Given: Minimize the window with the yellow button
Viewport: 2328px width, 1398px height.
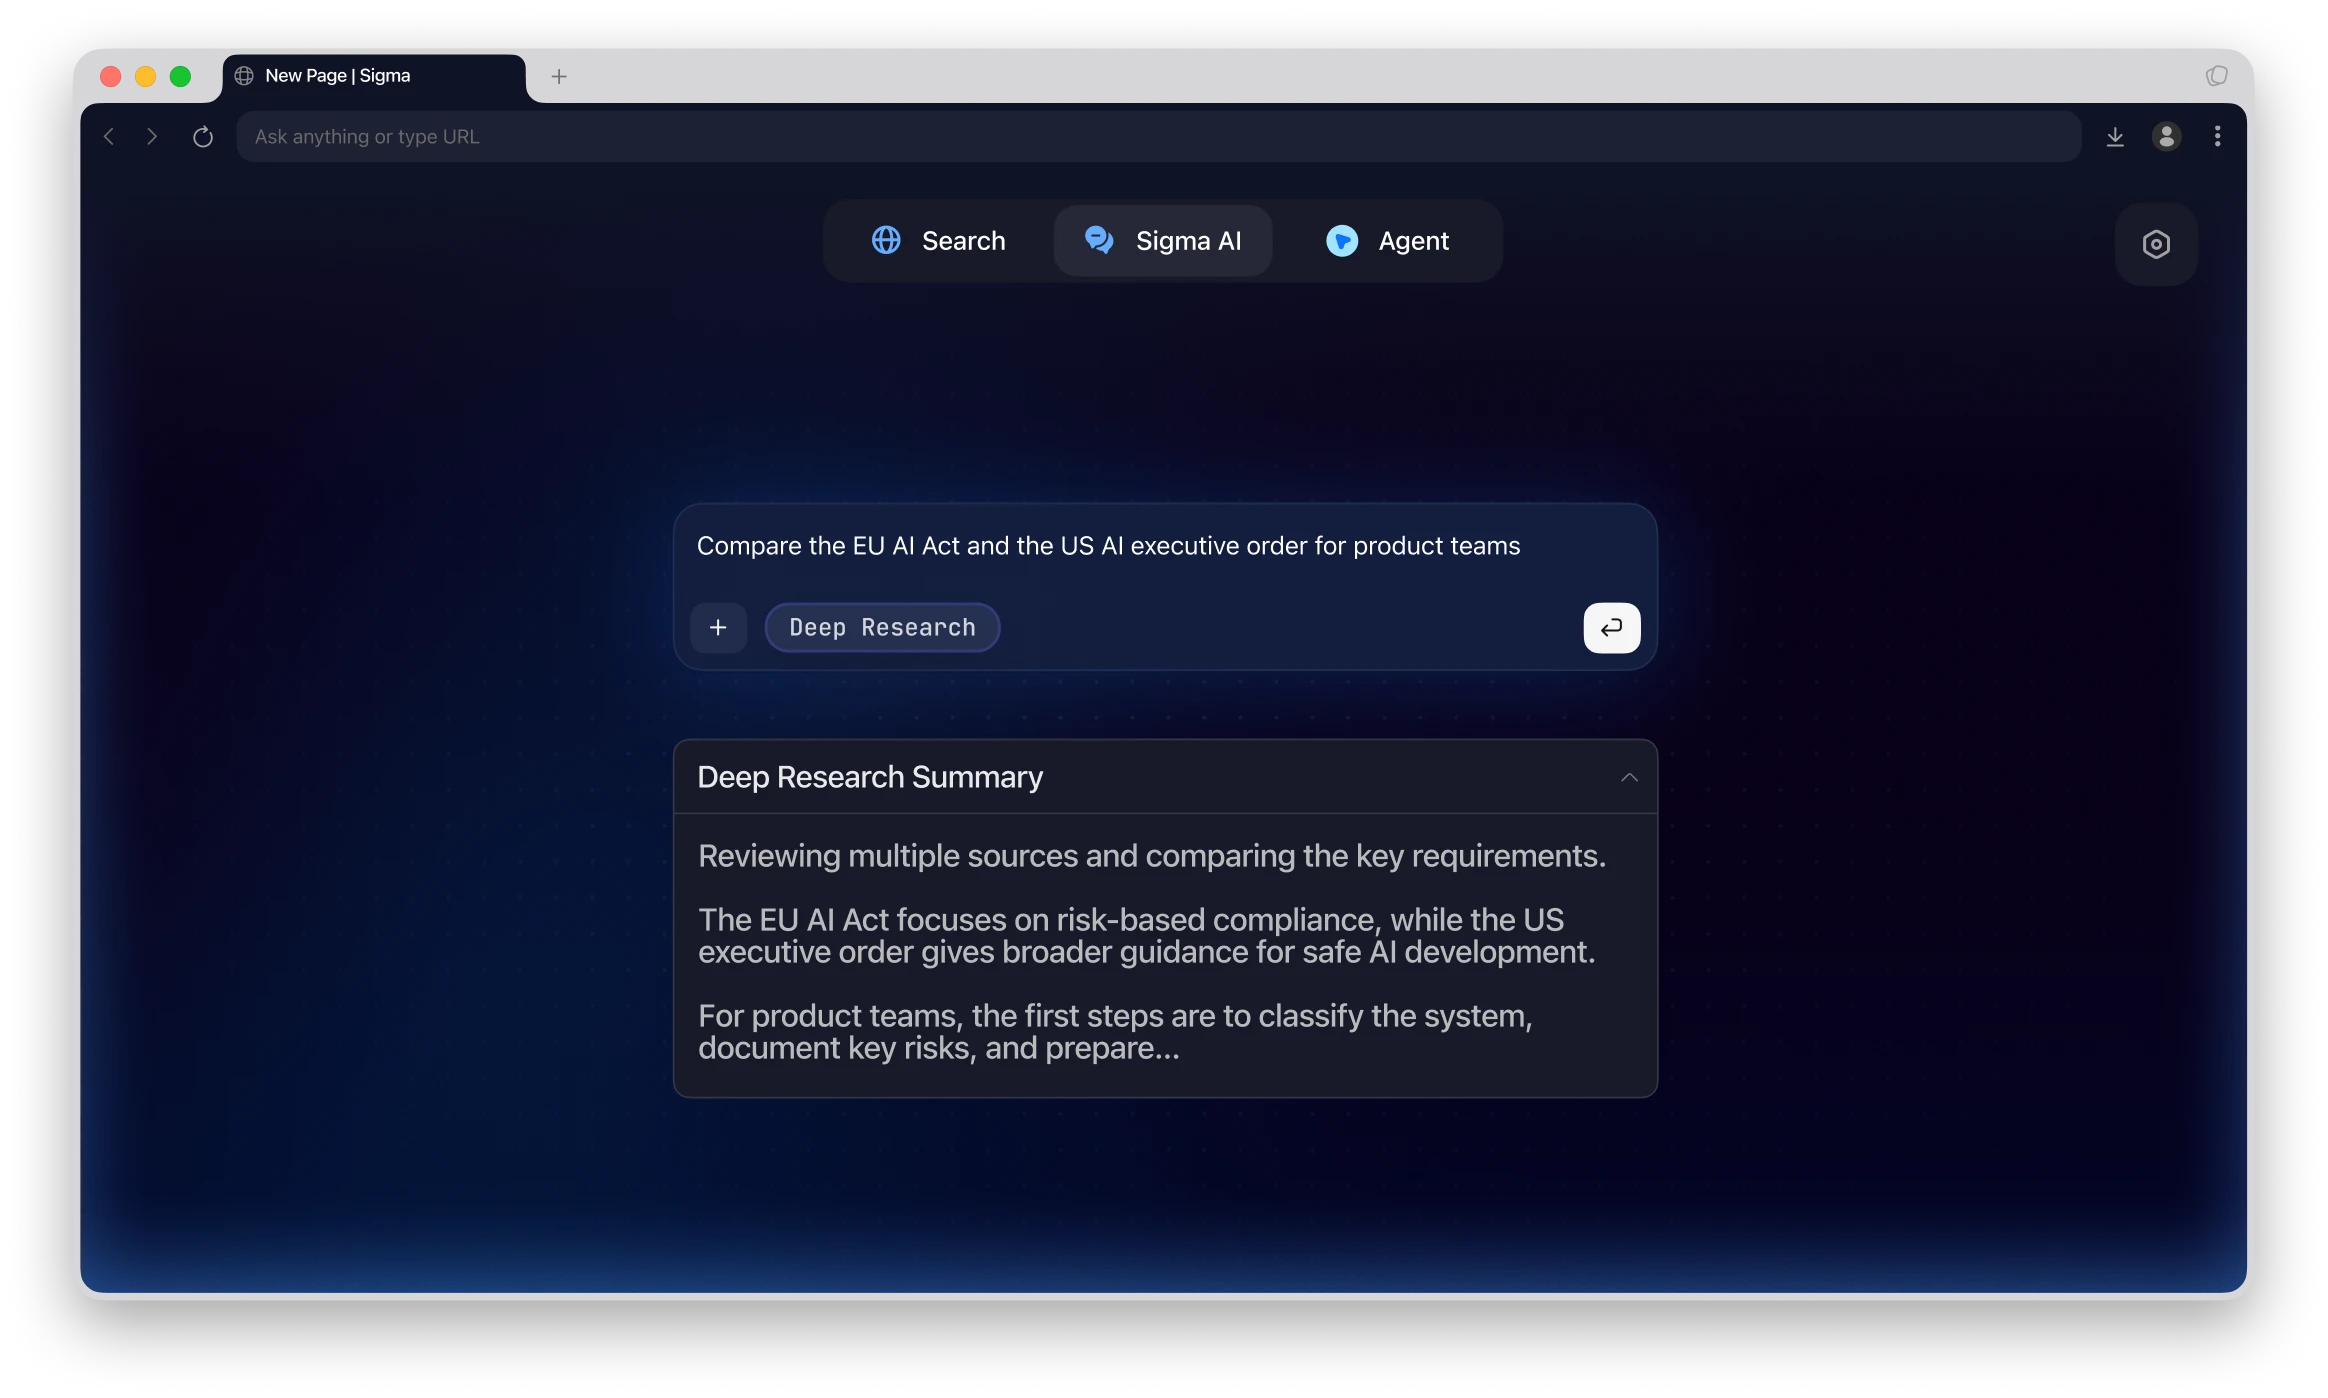Looking at the screenshot, I should pyautogui.click(x=146, y=77).
